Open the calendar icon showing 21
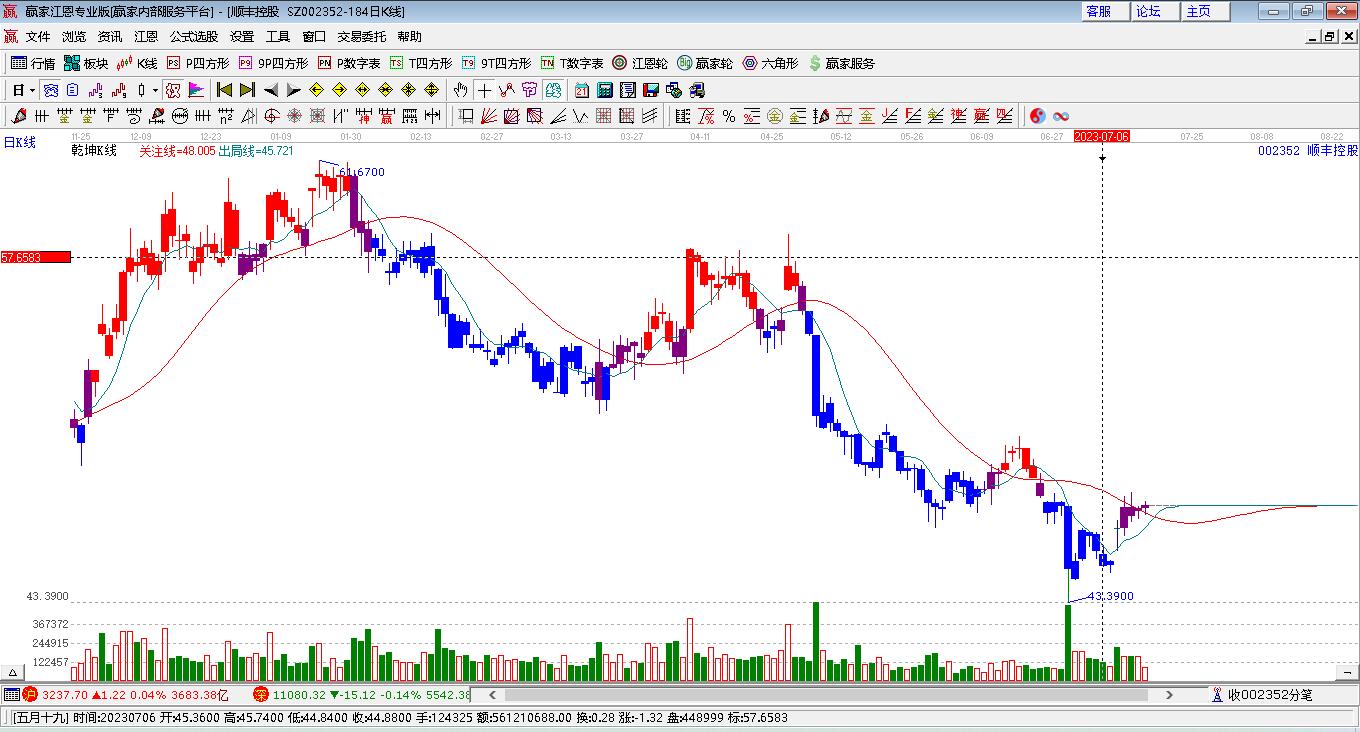Image resolution: width=1360 pixels, height=732 pixels. tap(581, 90)
